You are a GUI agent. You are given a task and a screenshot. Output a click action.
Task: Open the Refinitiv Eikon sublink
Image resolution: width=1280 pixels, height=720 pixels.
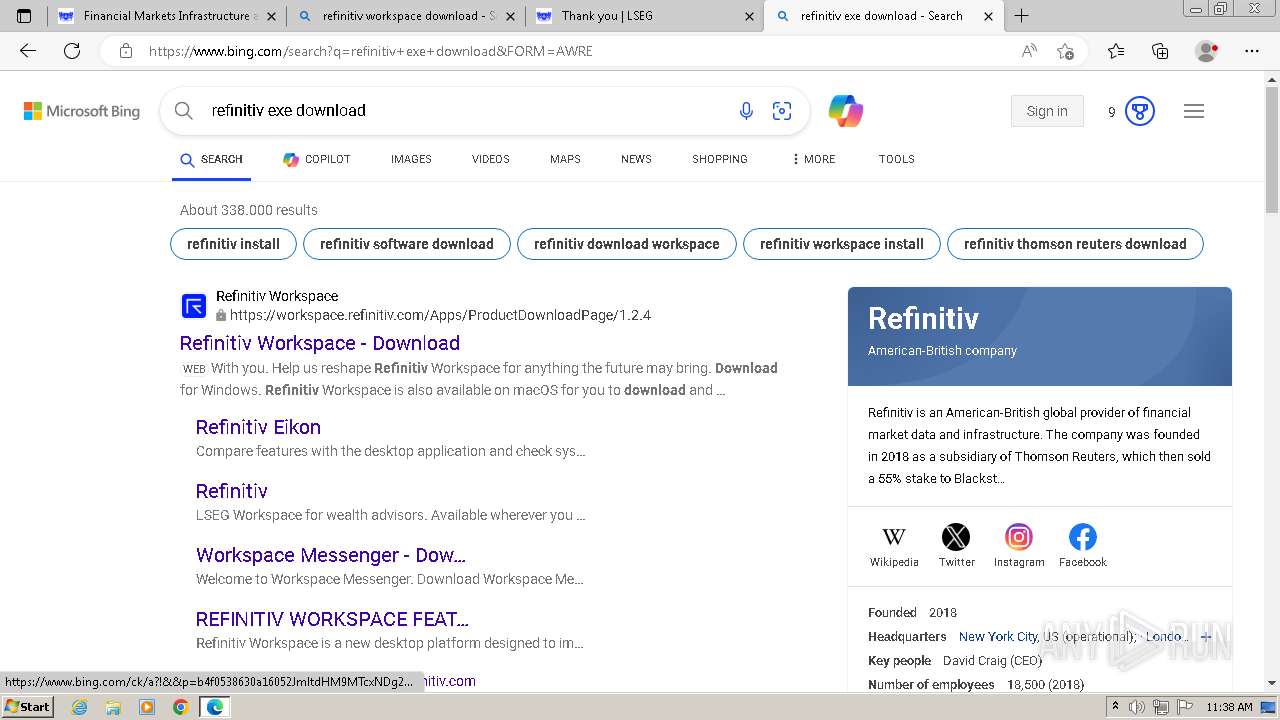tap(258, 427)
